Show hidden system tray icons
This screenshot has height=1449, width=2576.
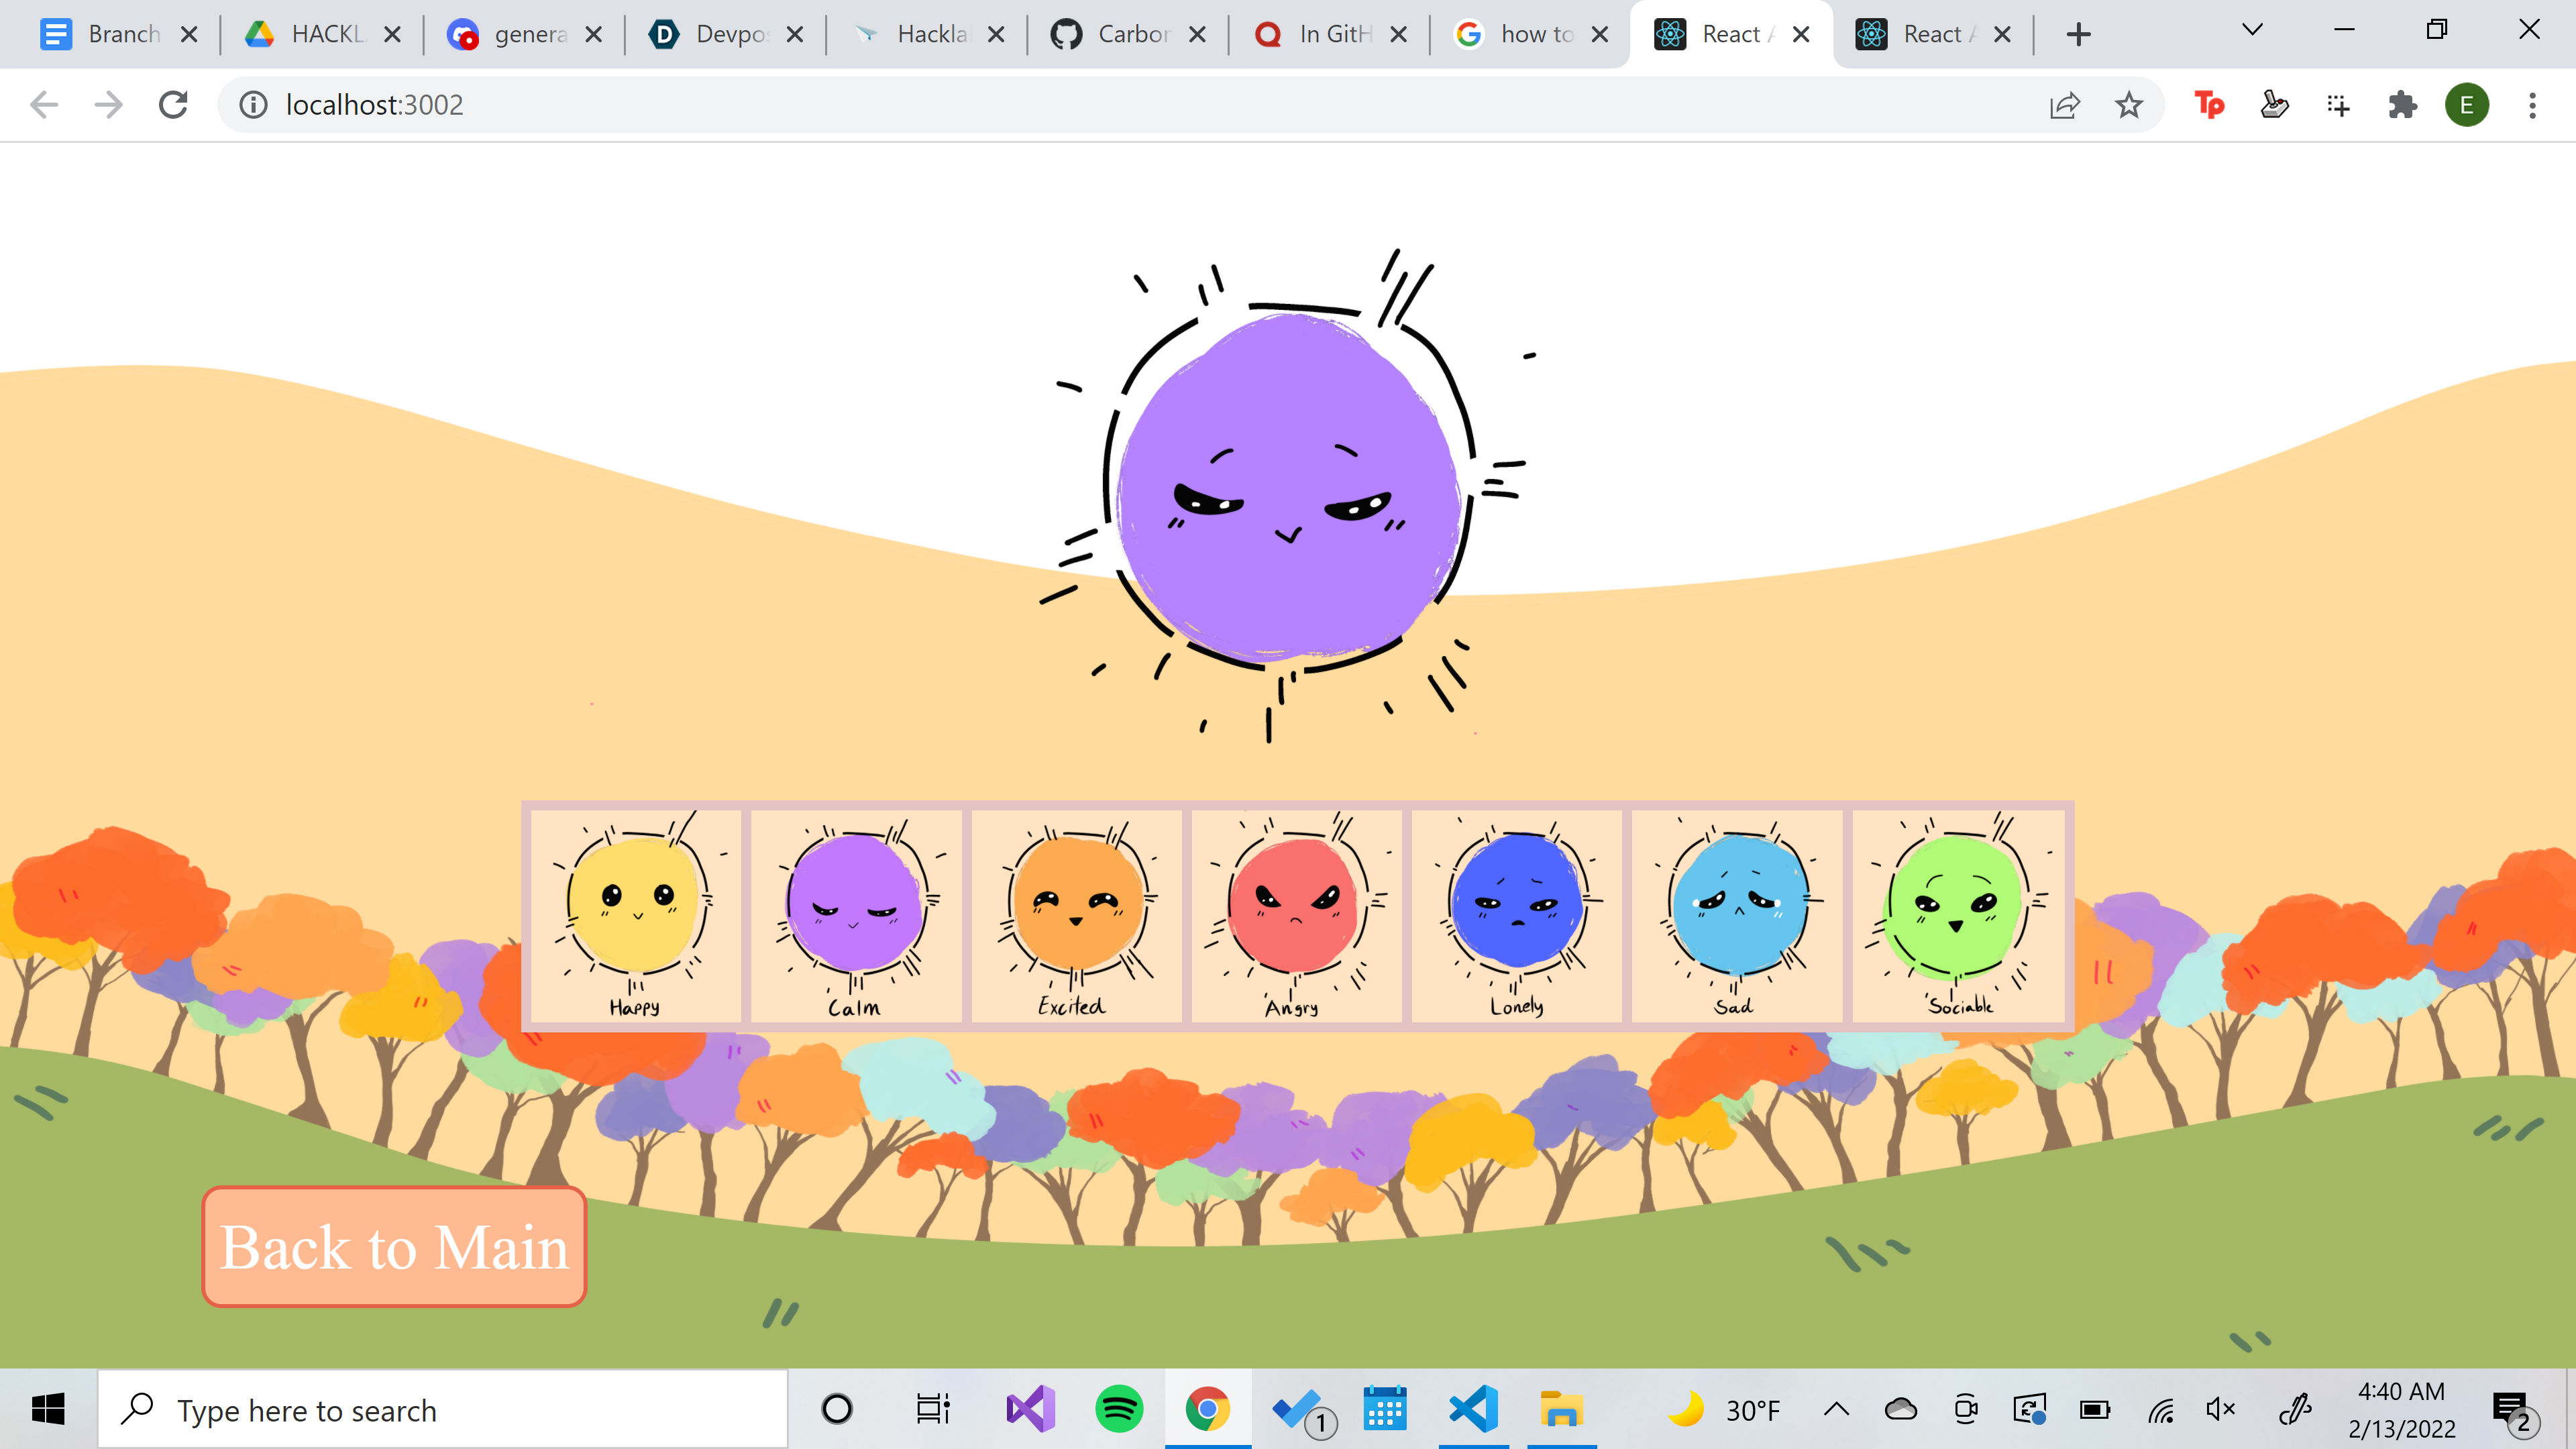(x=1836, y=1410)
